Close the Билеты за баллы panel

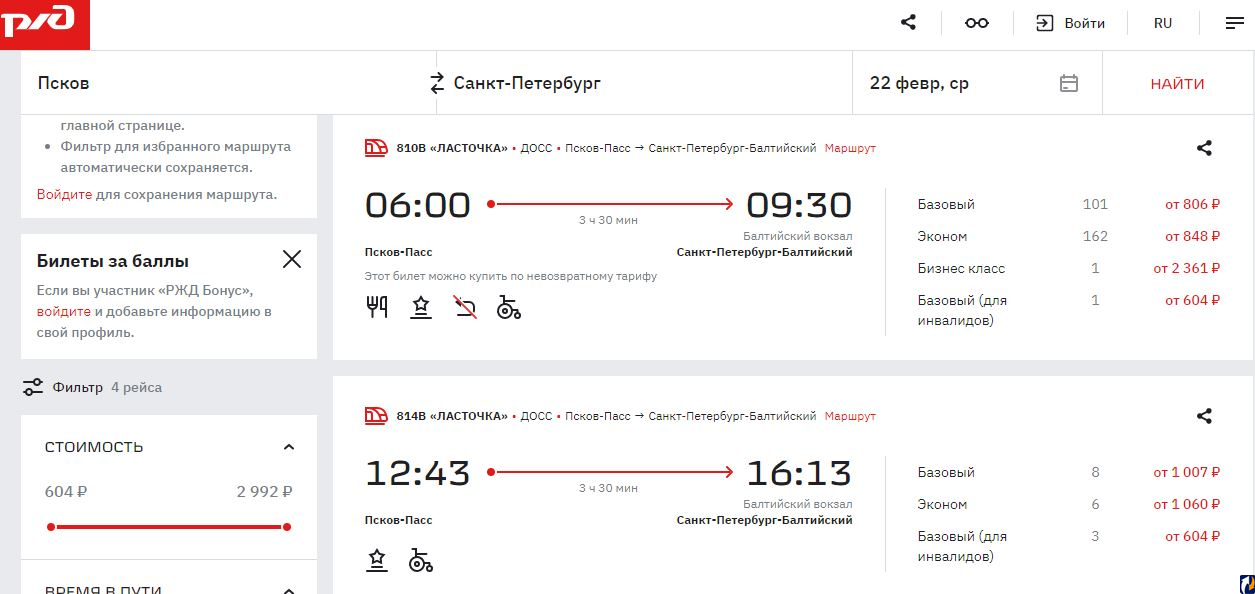291,260
